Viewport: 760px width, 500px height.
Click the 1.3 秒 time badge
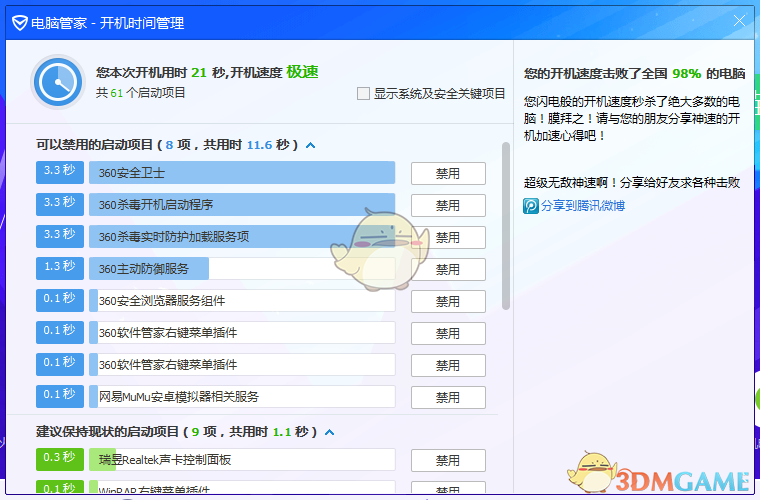point(60,268)
